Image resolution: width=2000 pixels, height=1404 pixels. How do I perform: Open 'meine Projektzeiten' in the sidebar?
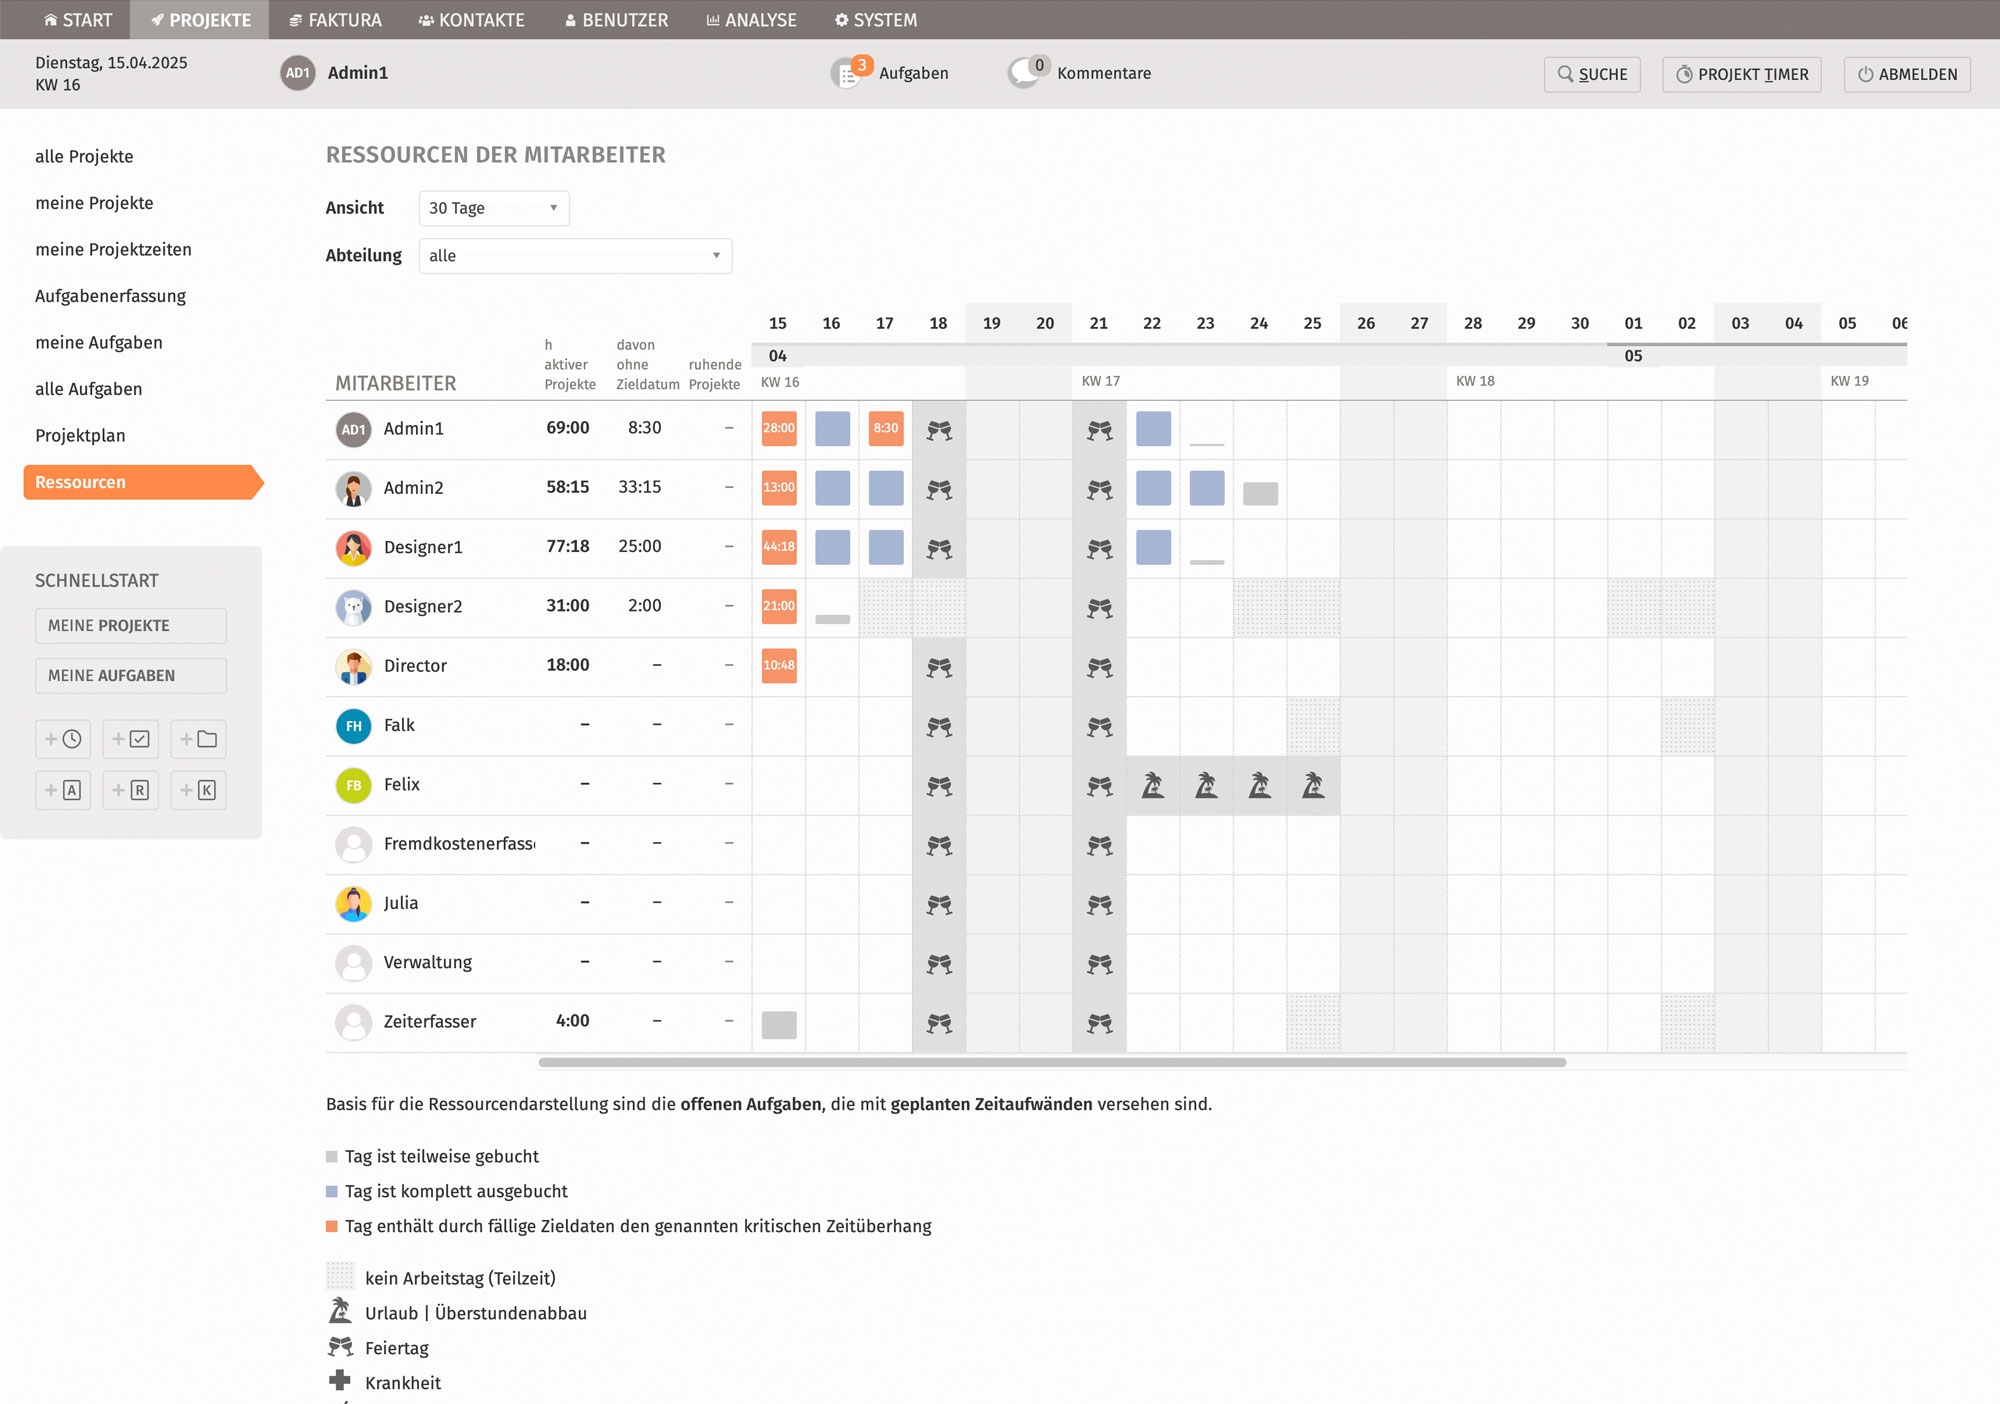(x=113, y=249)
